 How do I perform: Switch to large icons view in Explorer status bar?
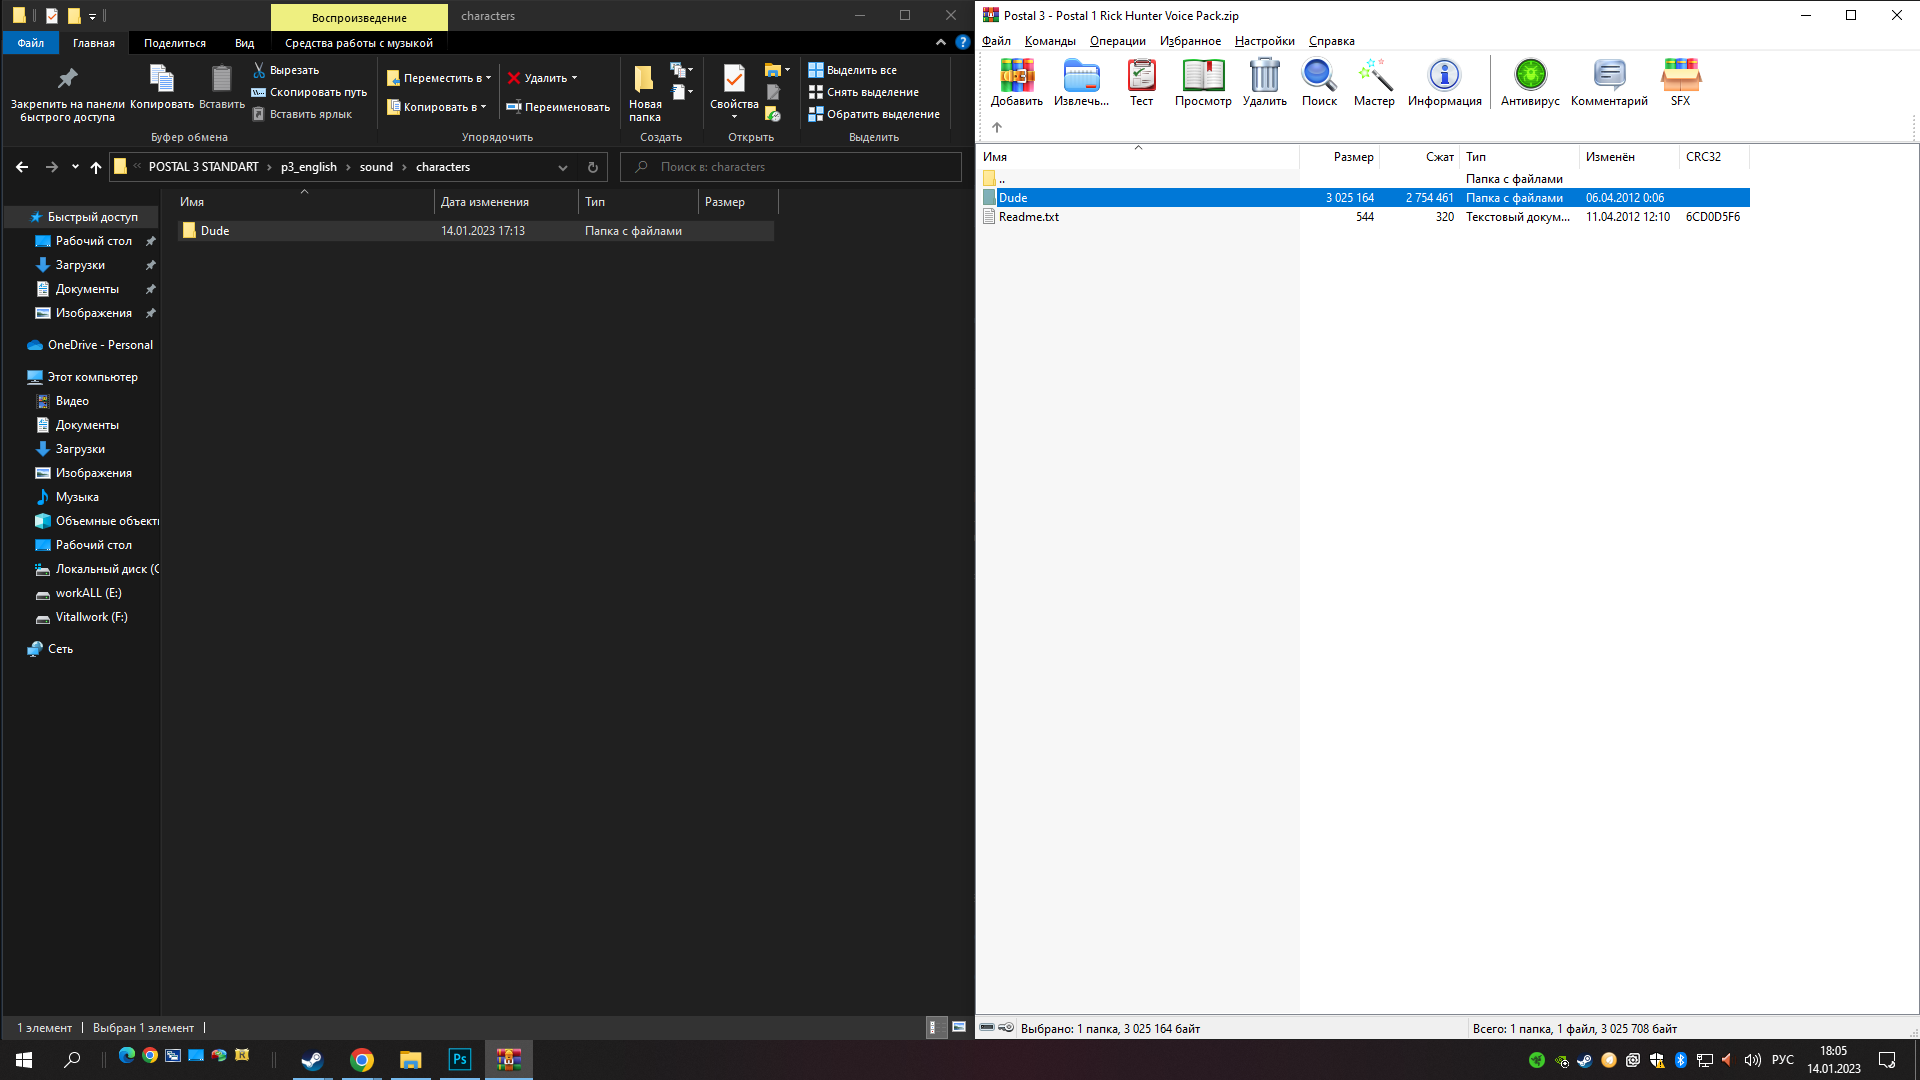point(958,1027)
